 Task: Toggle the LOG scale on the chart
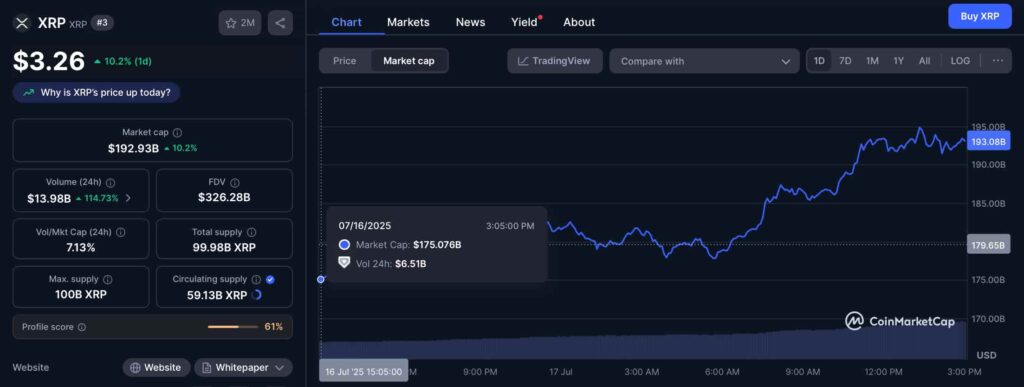(x=960, y=61)
